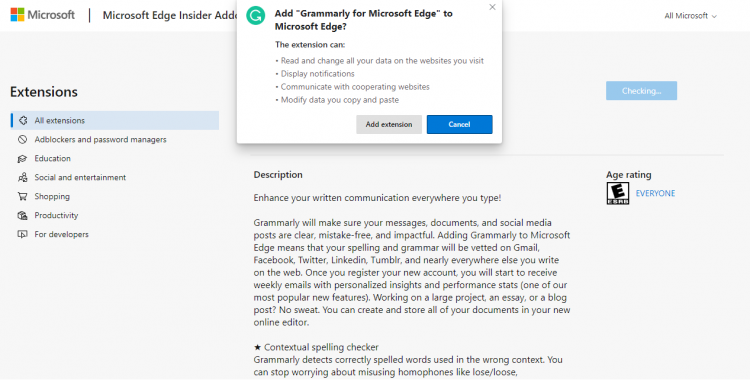This screenshot has width=750, height=380.
Task: Click the Education graduation cap icon
Action: [x=22, y=158]
